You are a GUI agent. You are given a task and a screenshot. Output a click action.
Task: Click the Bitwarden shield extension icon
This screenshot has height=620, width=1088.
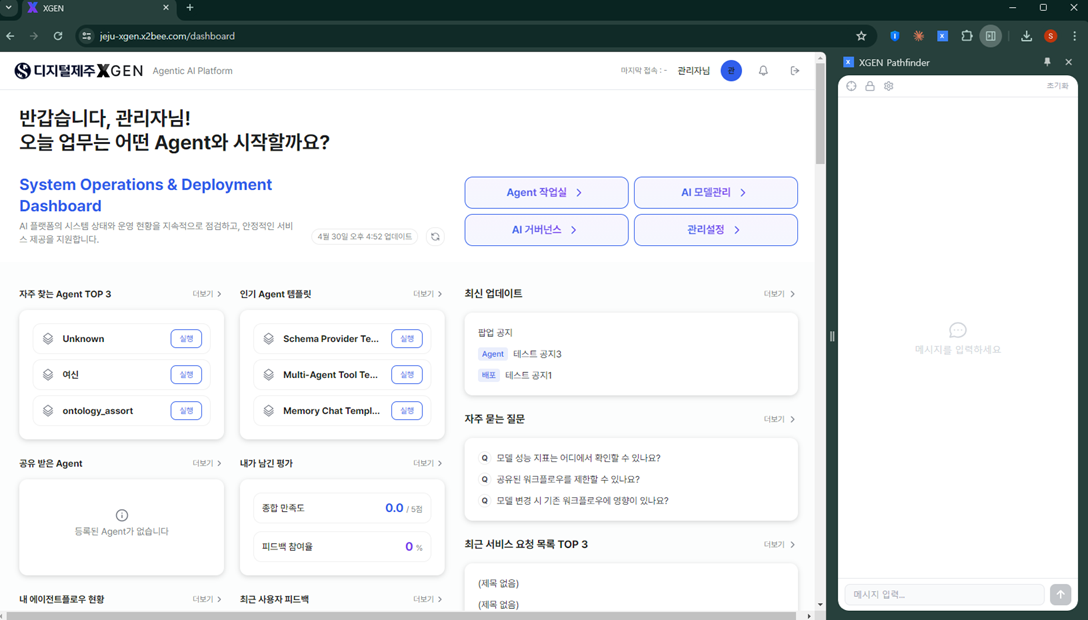pos(894,36)
